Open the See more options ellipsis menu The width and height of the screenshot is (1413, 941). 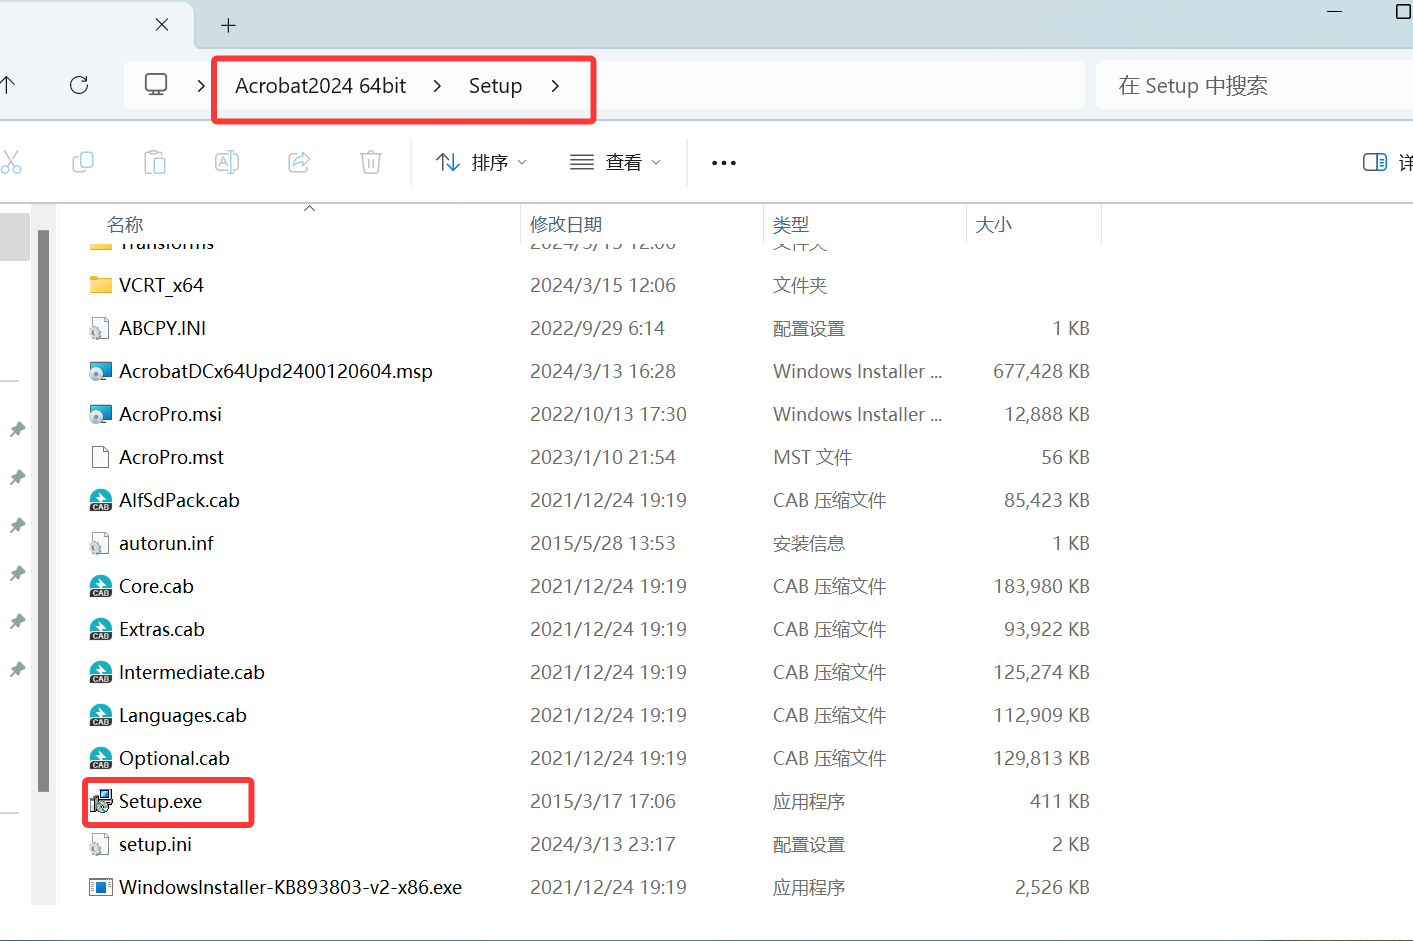[724, 162]
